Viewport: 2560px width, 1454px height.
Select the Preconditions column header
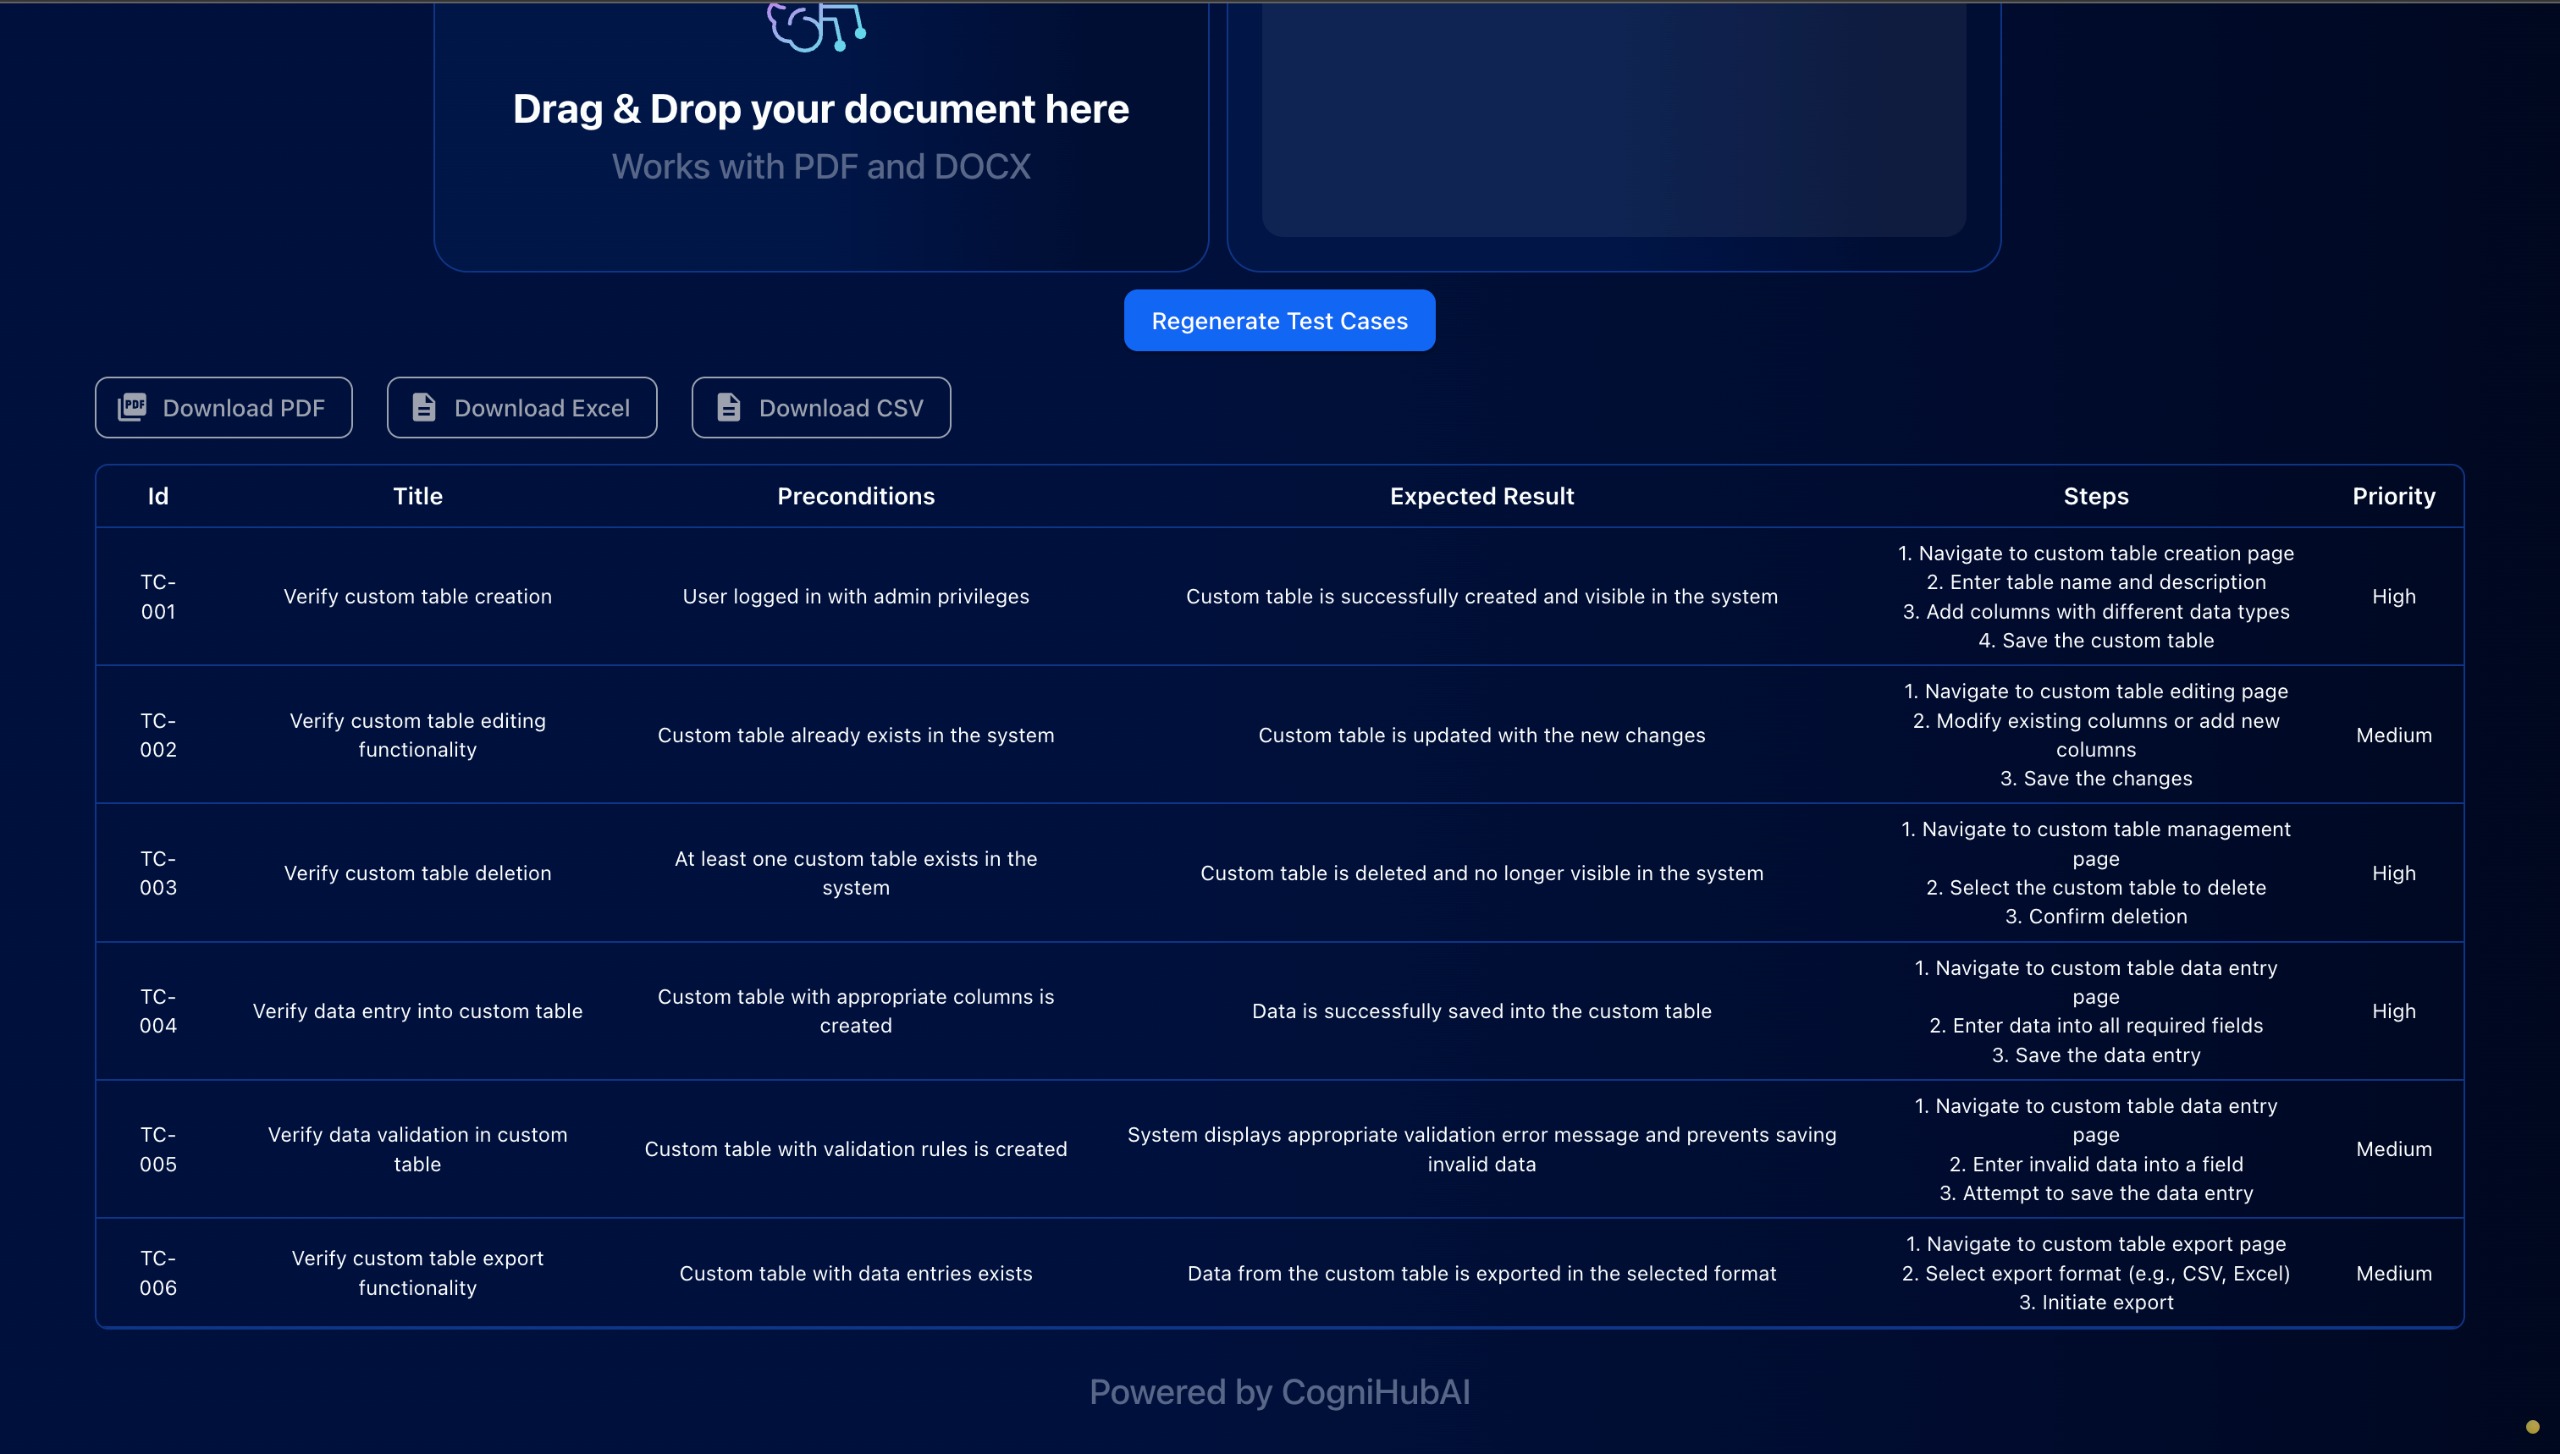[855, 496]
